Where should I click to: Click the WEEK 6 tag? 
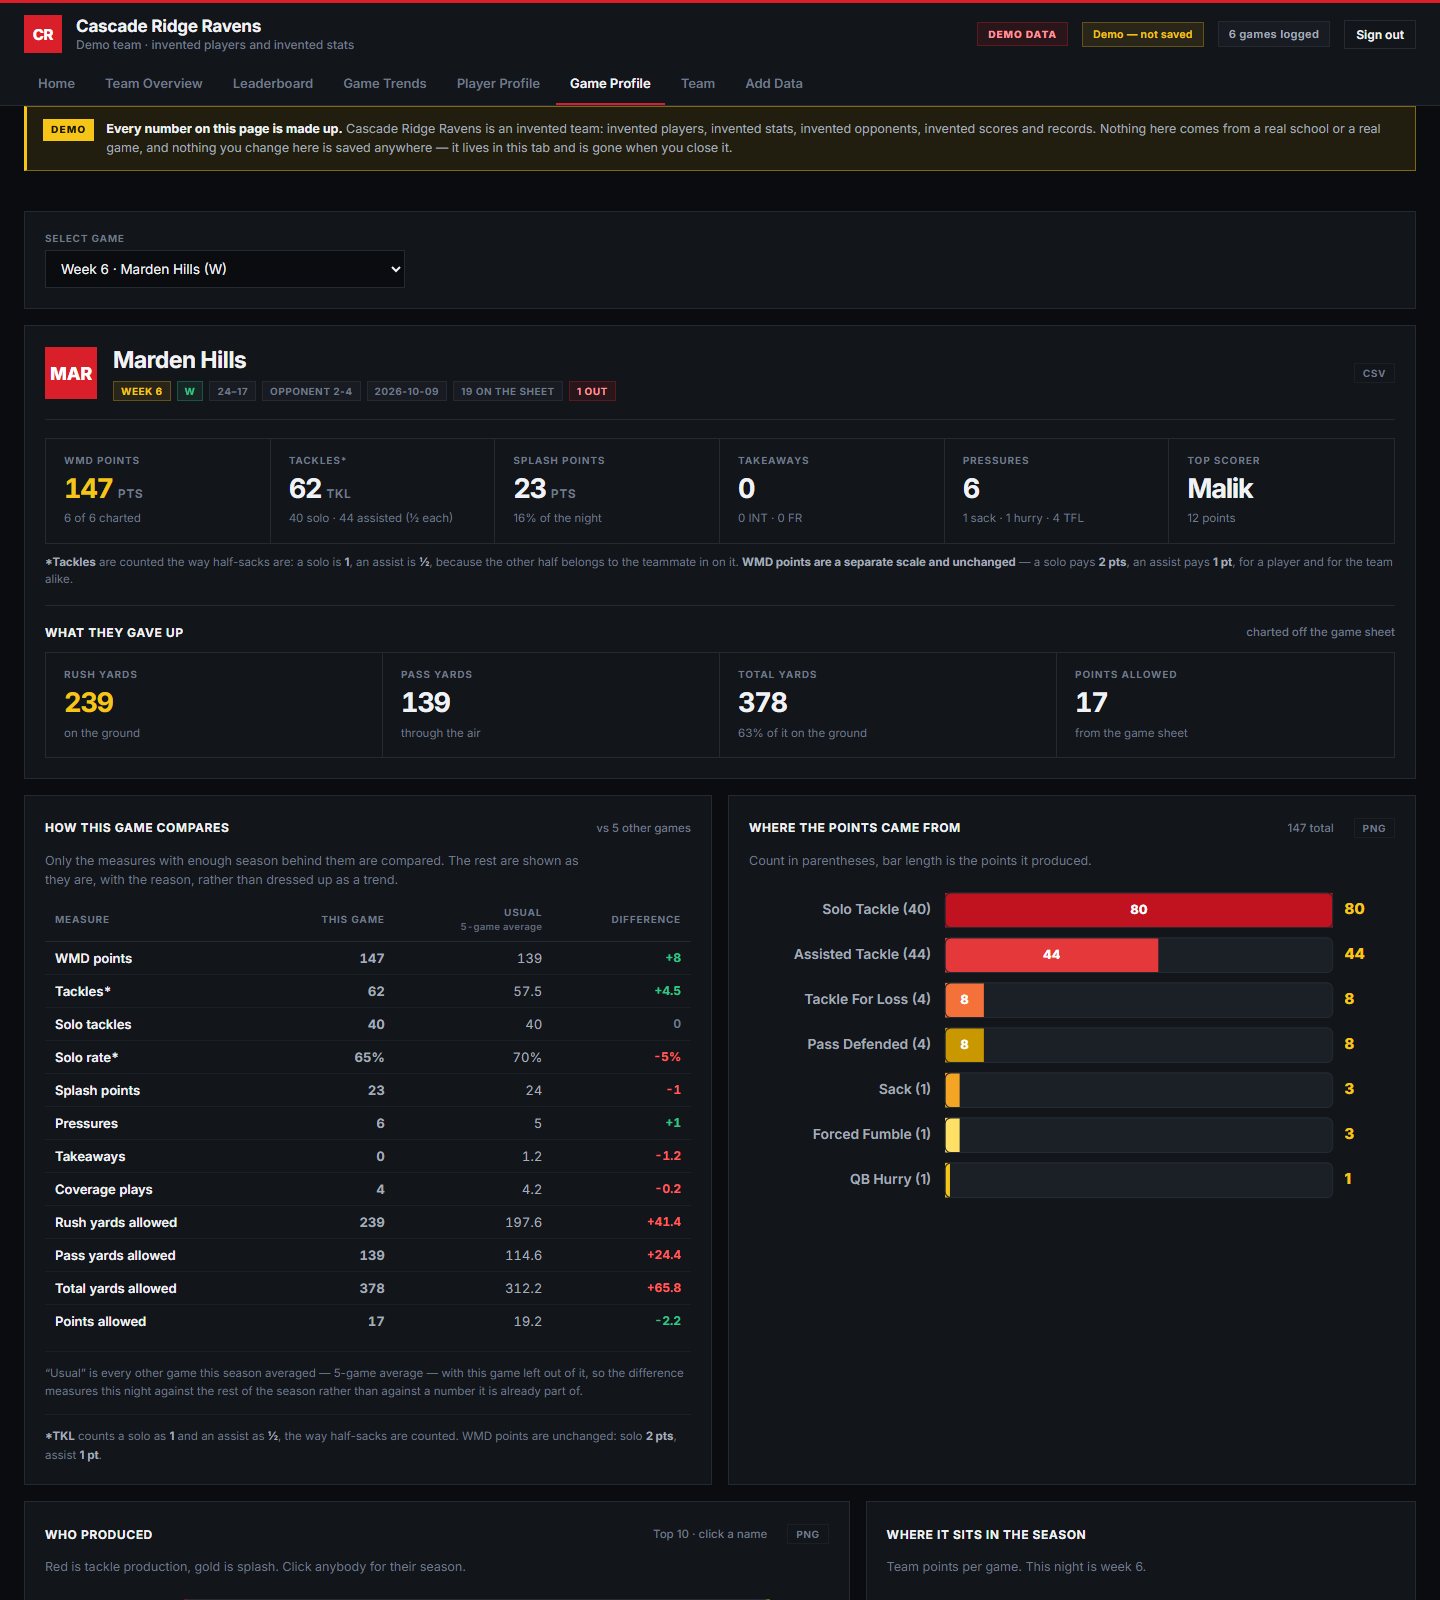tap(142, 391)
